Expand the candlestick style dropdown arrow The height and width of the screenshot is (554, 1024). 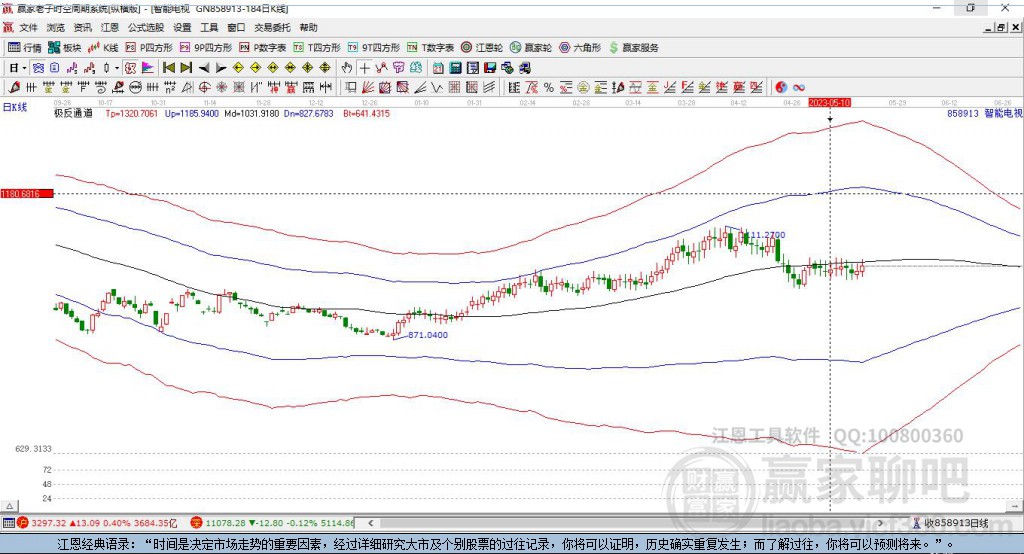coord(117,68)
